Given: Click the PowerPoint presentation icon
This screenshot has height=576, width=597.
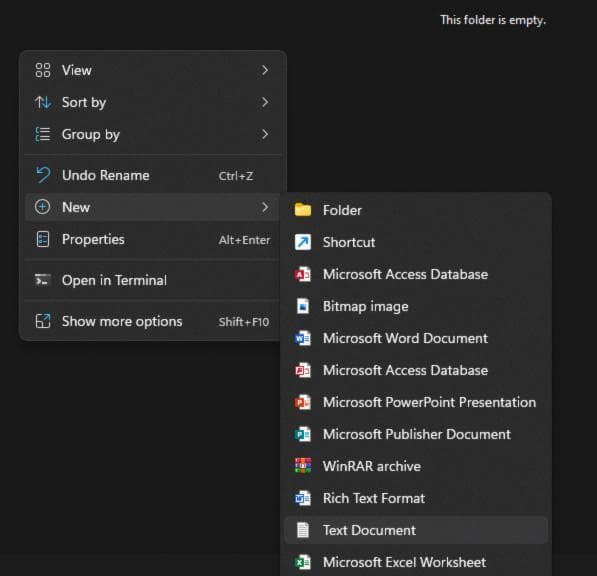Looking at the screenshot, I should click(x=303, y=402).
